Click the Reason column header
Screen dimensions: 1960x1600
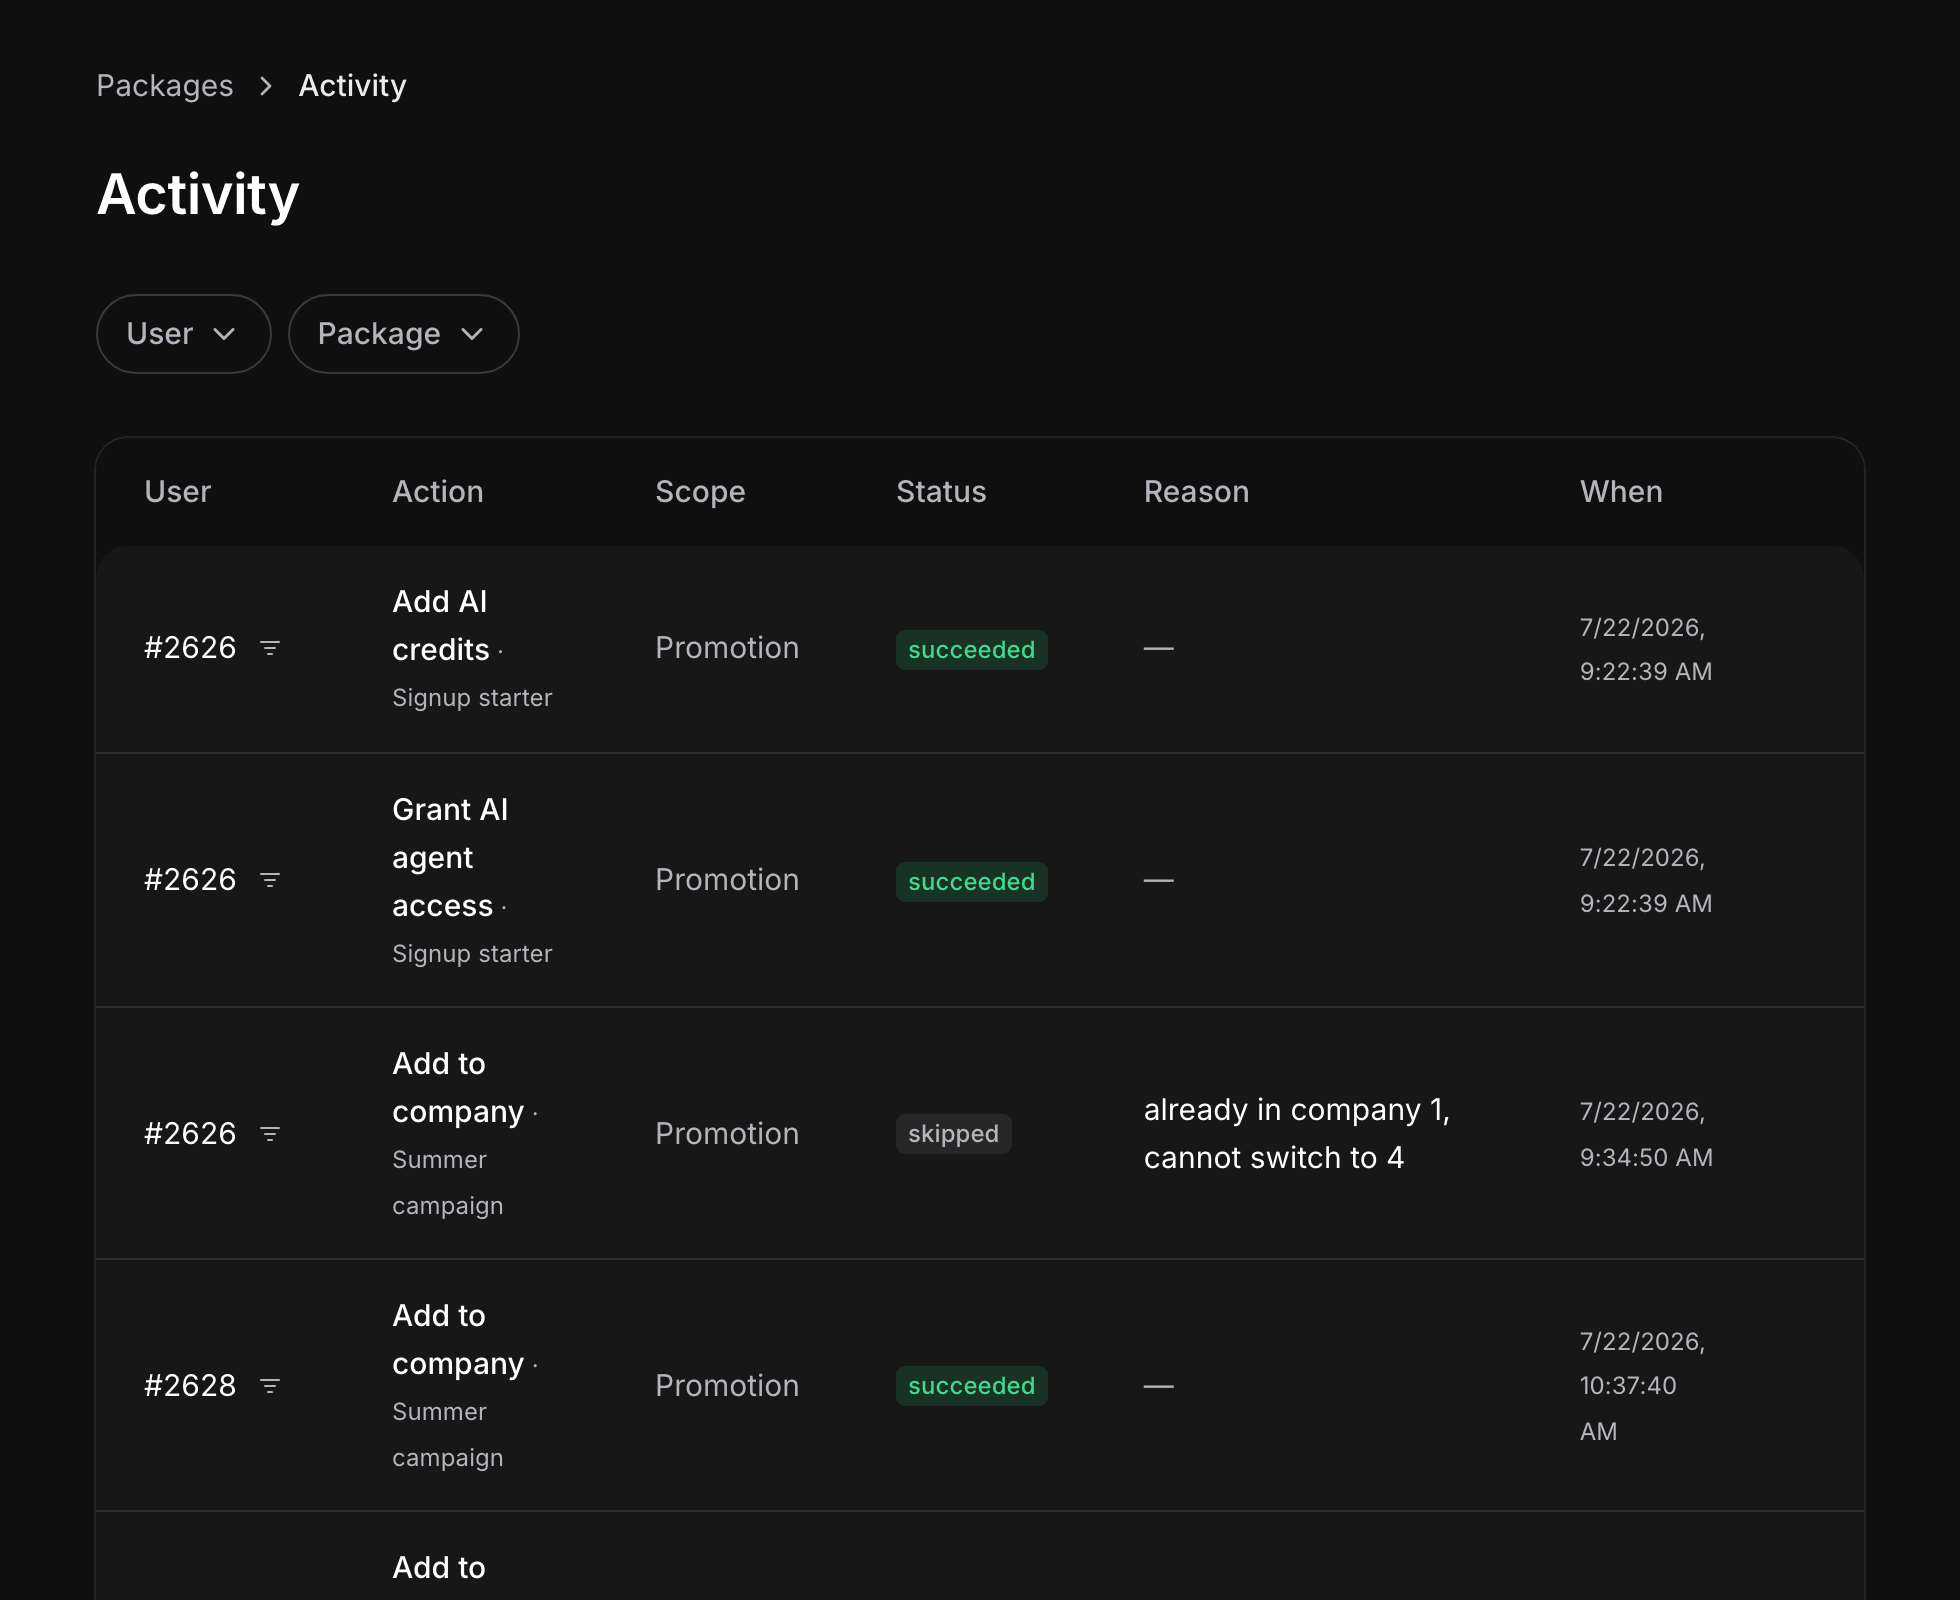pyautogui.click(x=1197, y=492)
